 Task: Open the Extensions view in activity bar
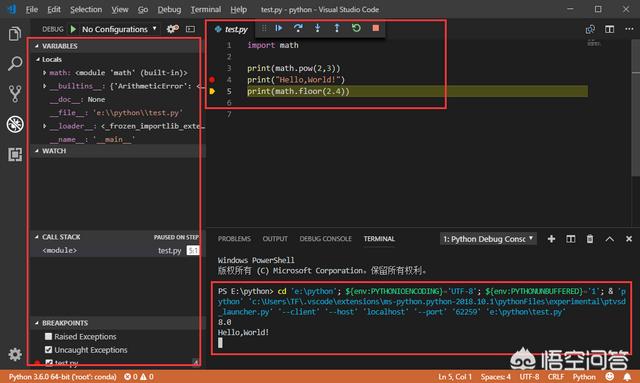tap(15, 154)
